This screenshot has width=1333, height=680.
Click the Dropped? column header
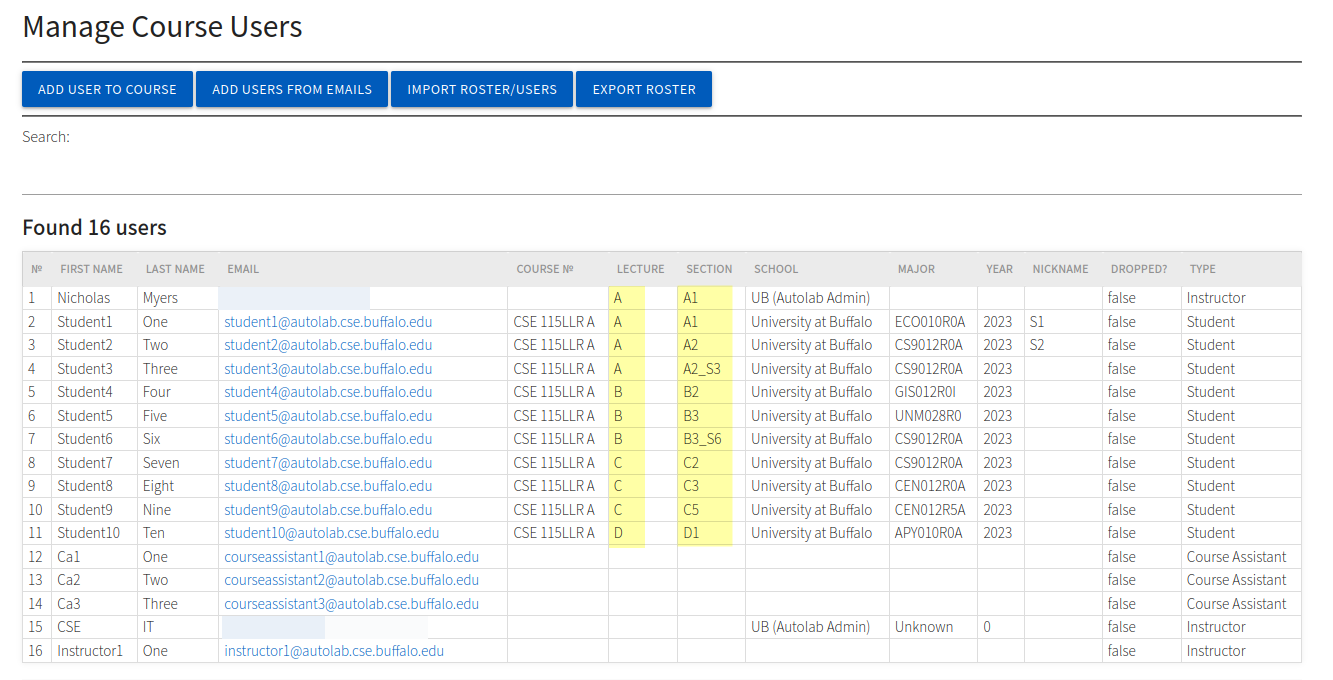pos(1139,269)
